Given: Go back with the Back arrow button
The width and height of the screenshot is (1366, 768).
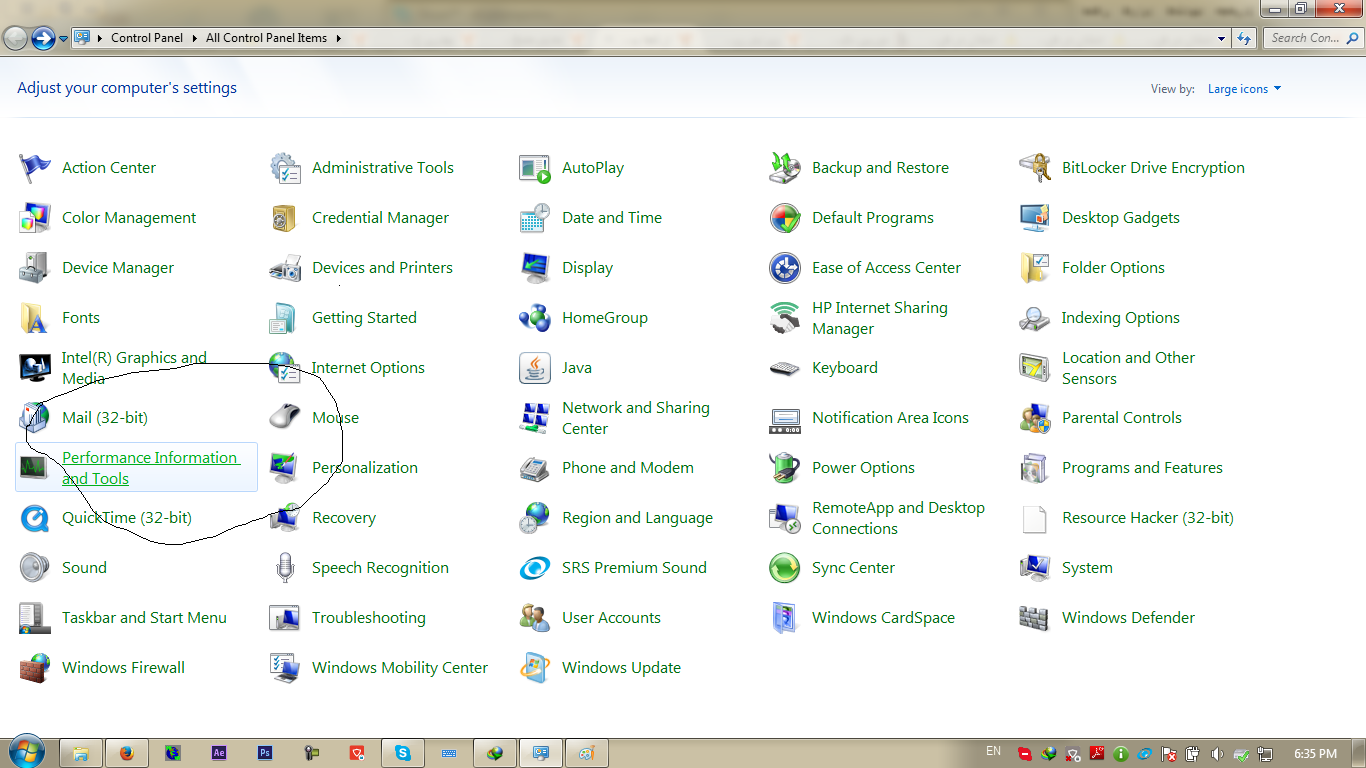Looking at the screenshot, I should pyautogui.click(x=16, y=38).
